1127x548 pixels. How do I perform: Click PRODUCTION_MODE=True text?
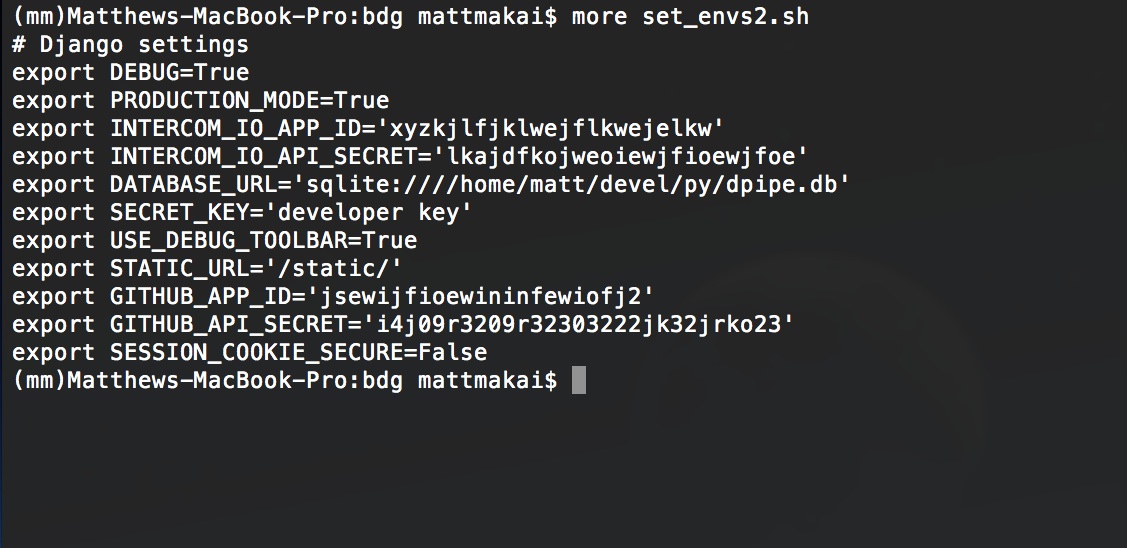[x=249, y=100]
